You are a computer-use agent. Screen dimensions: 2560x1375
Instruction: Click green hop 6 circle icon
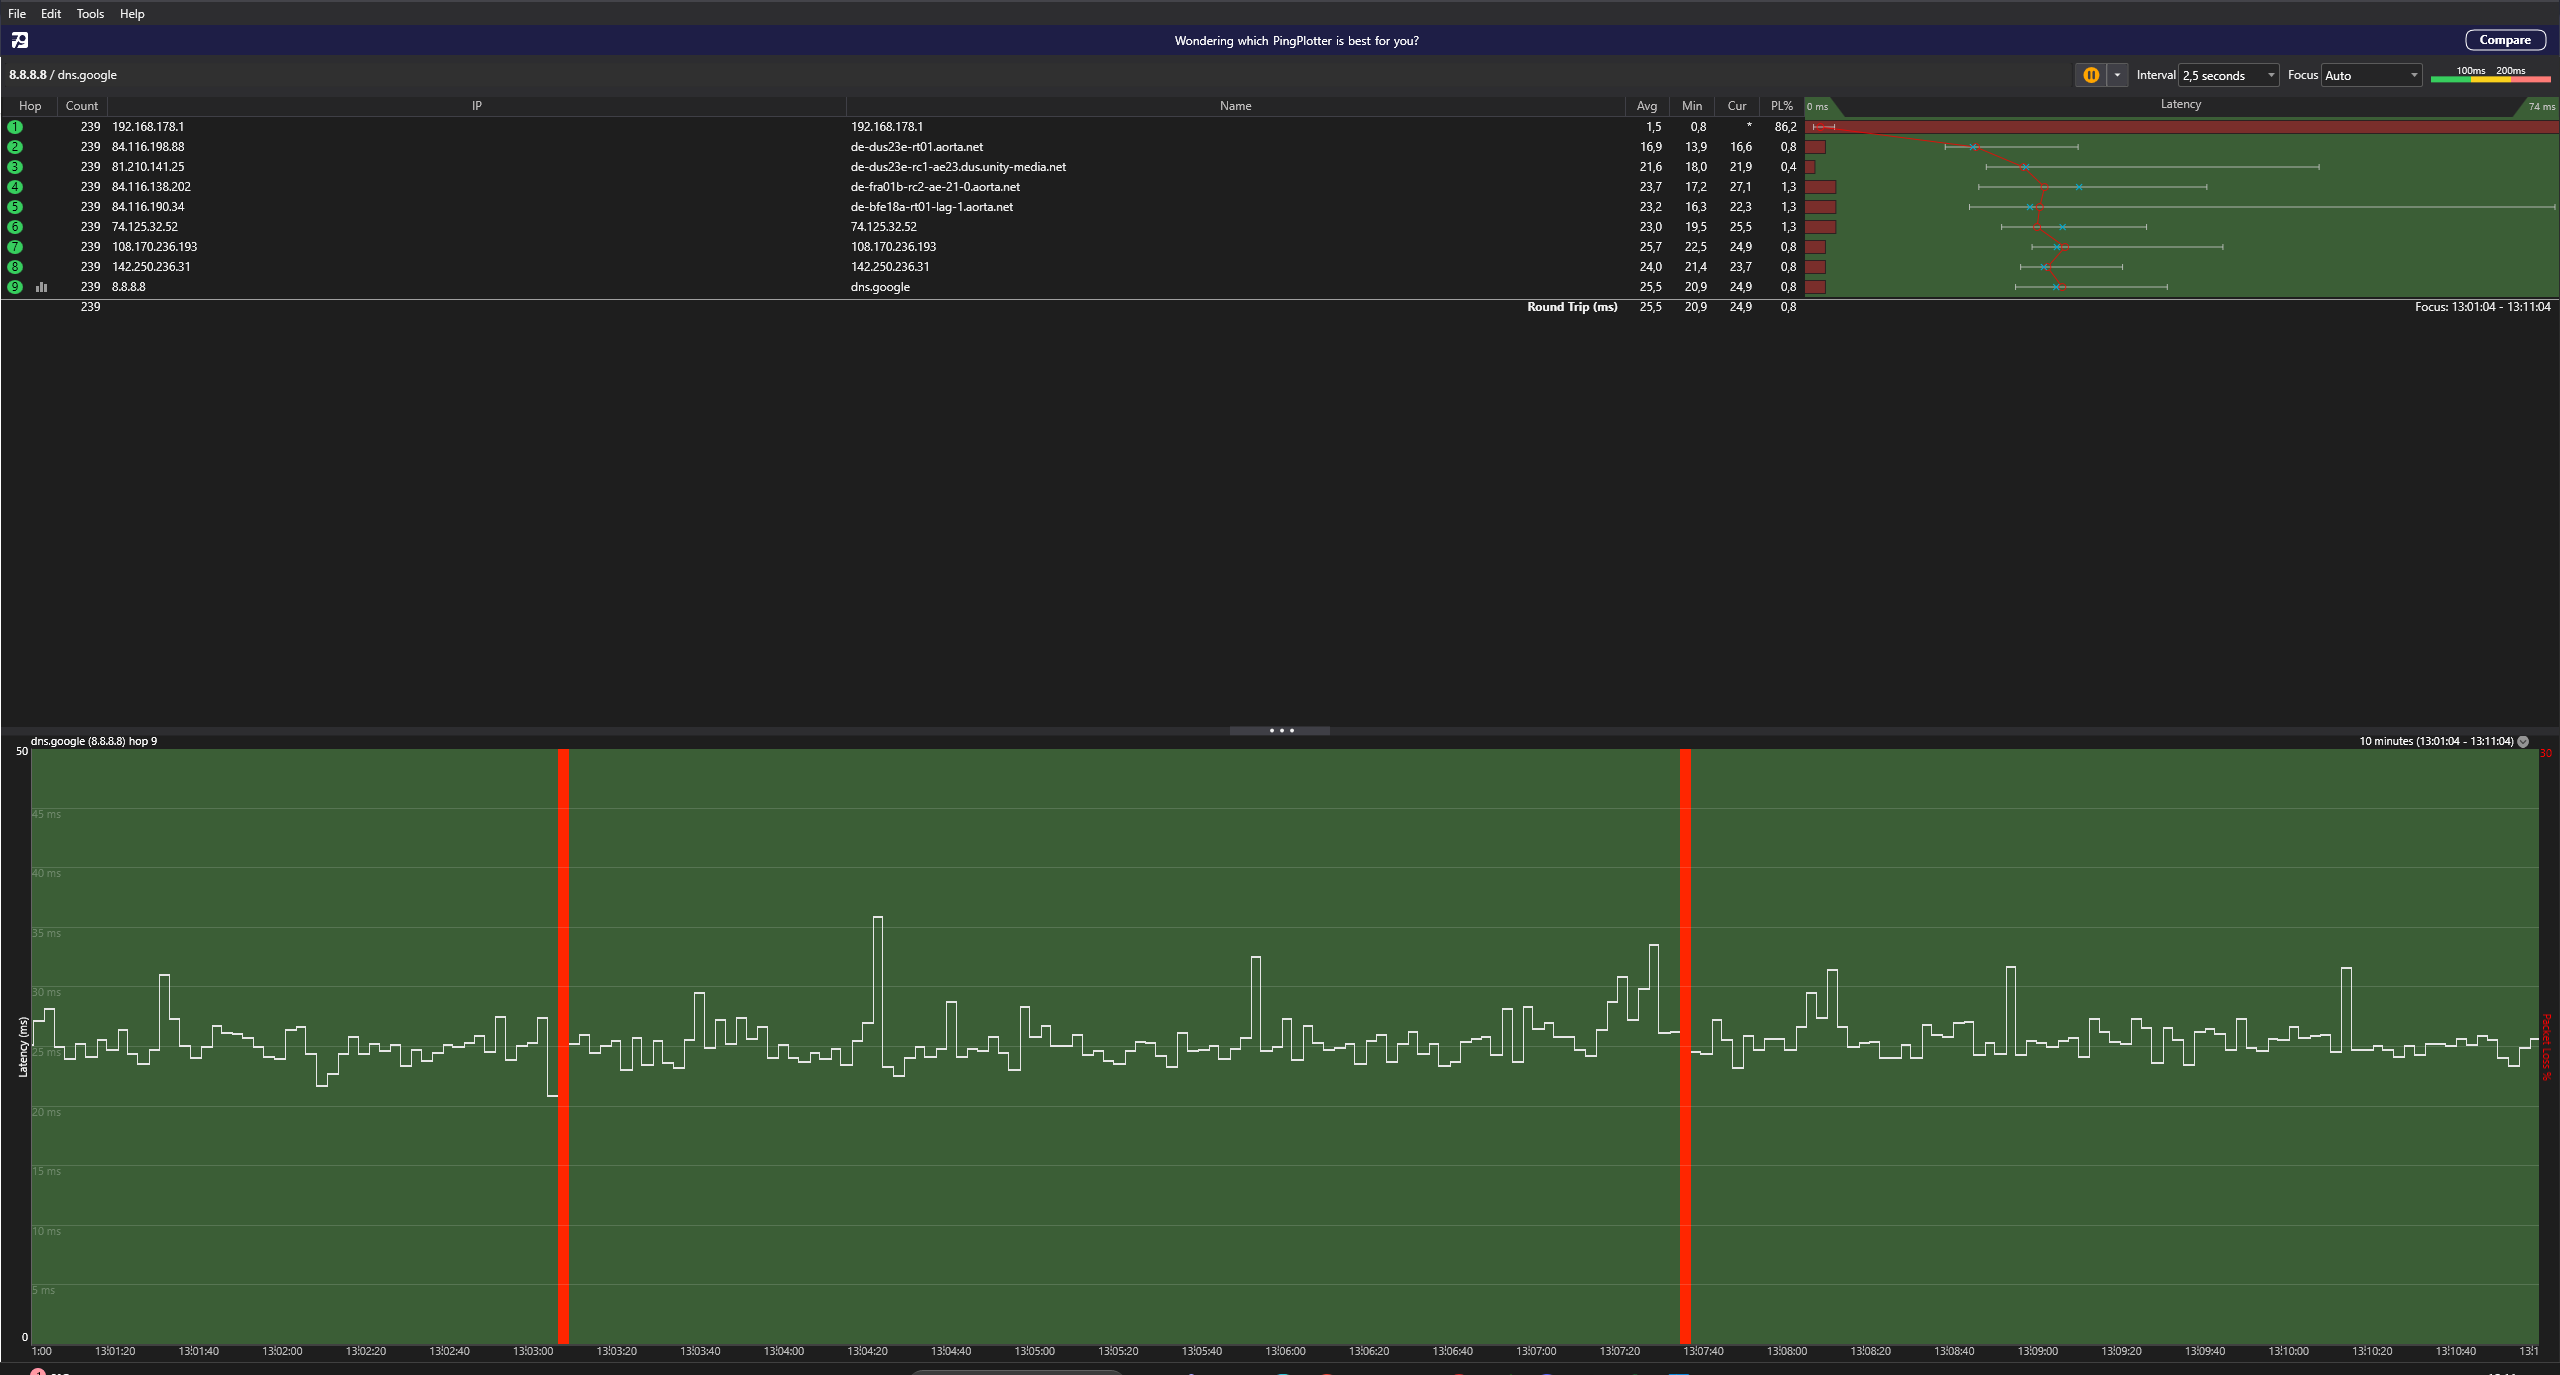tap(15, 227)
